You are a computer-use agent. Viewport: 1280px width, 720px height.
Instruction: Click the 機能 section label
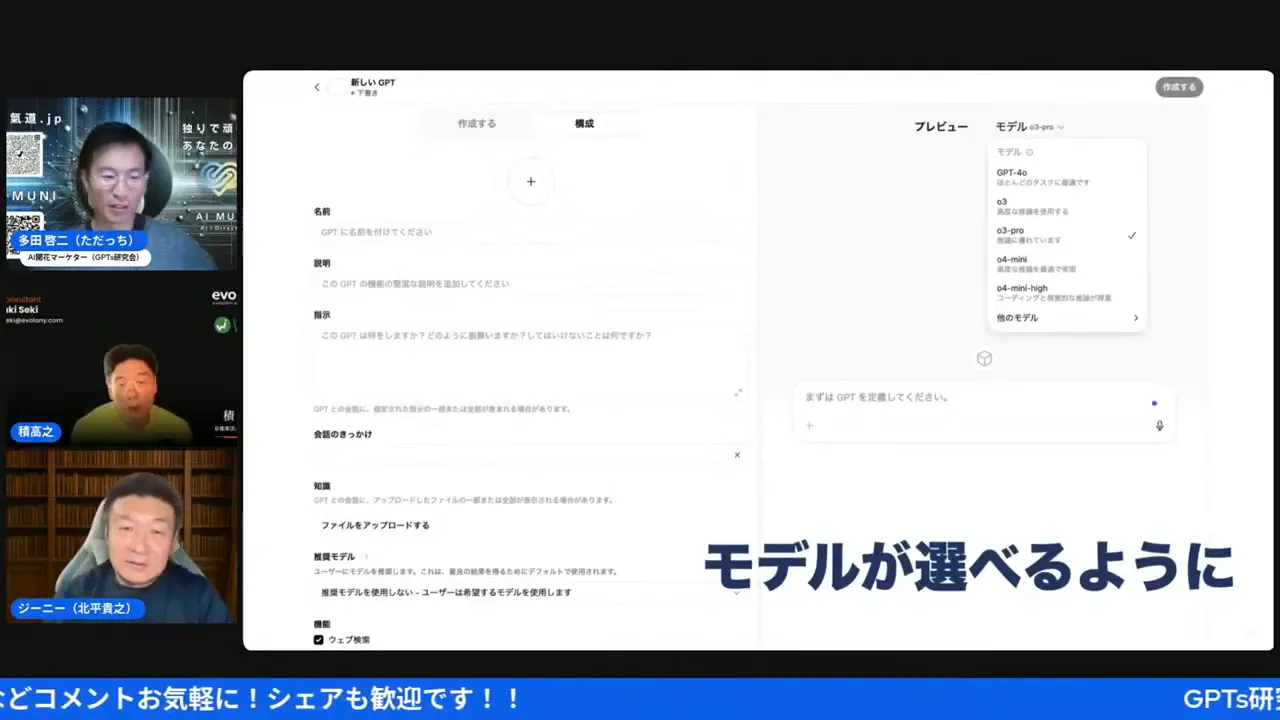click(x=322, y=624)
